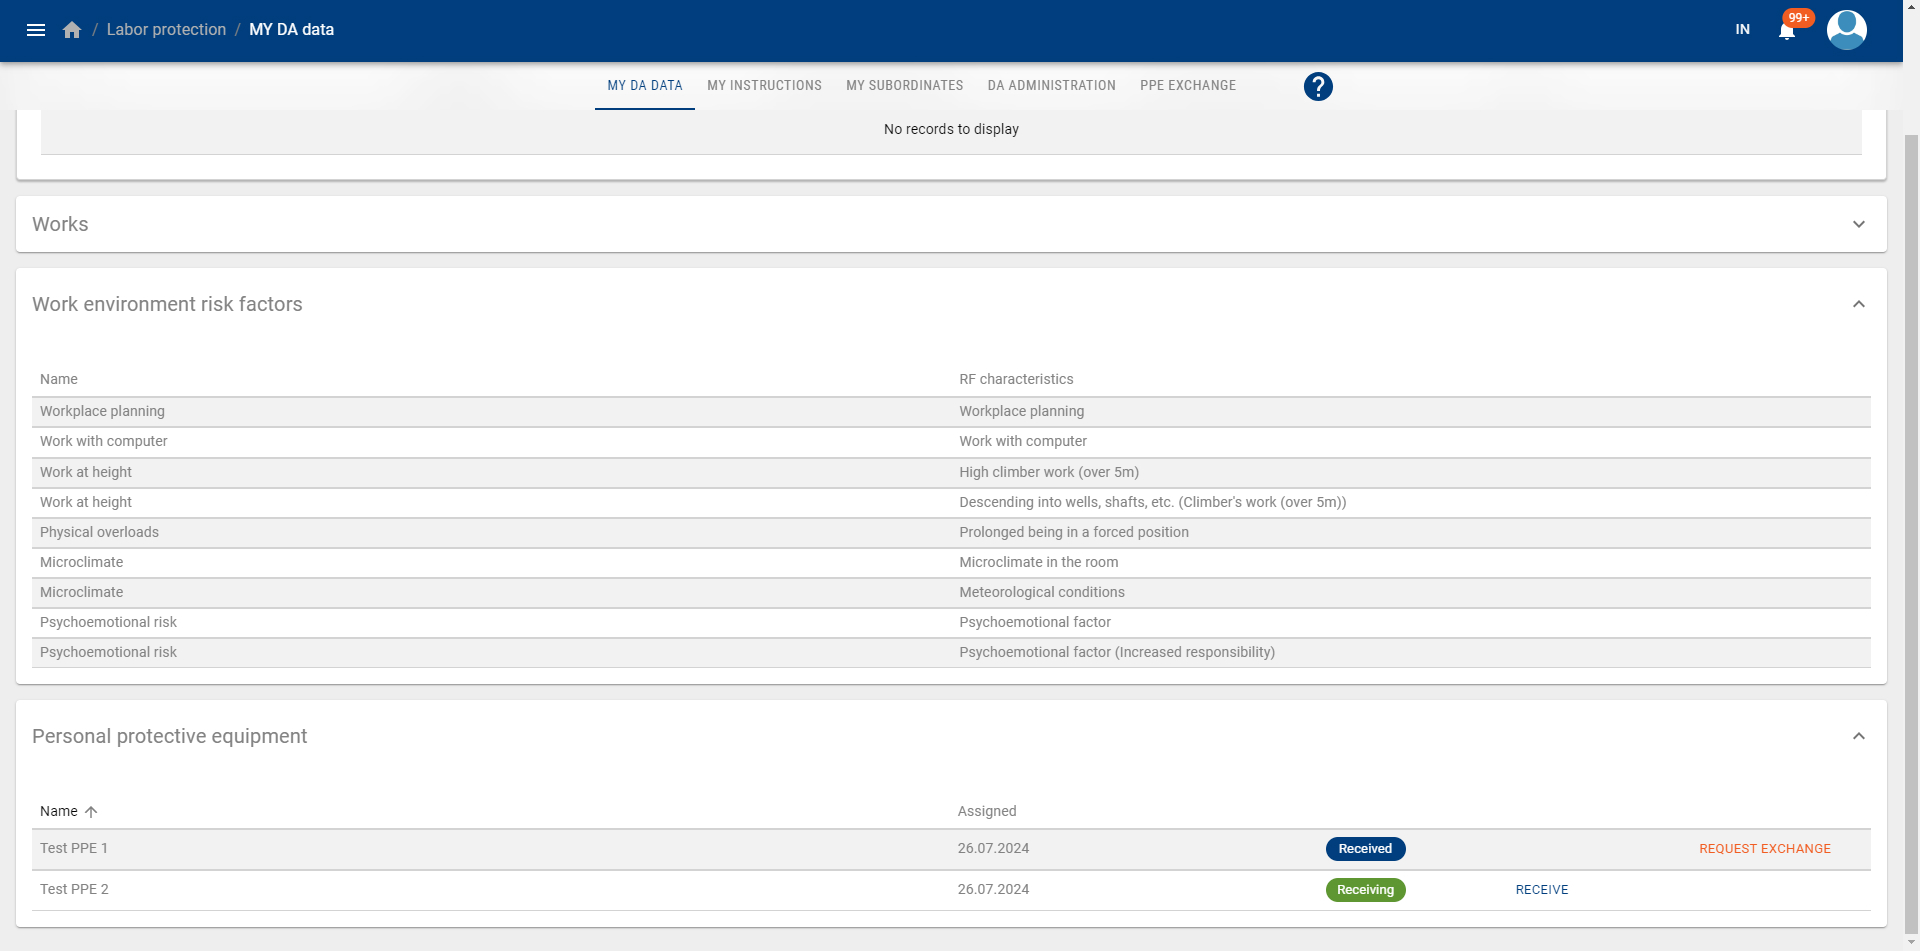Click the Received status badge
Image resolution: width=1920 pixels, height=951 pixels.
tap(1365, 849)
